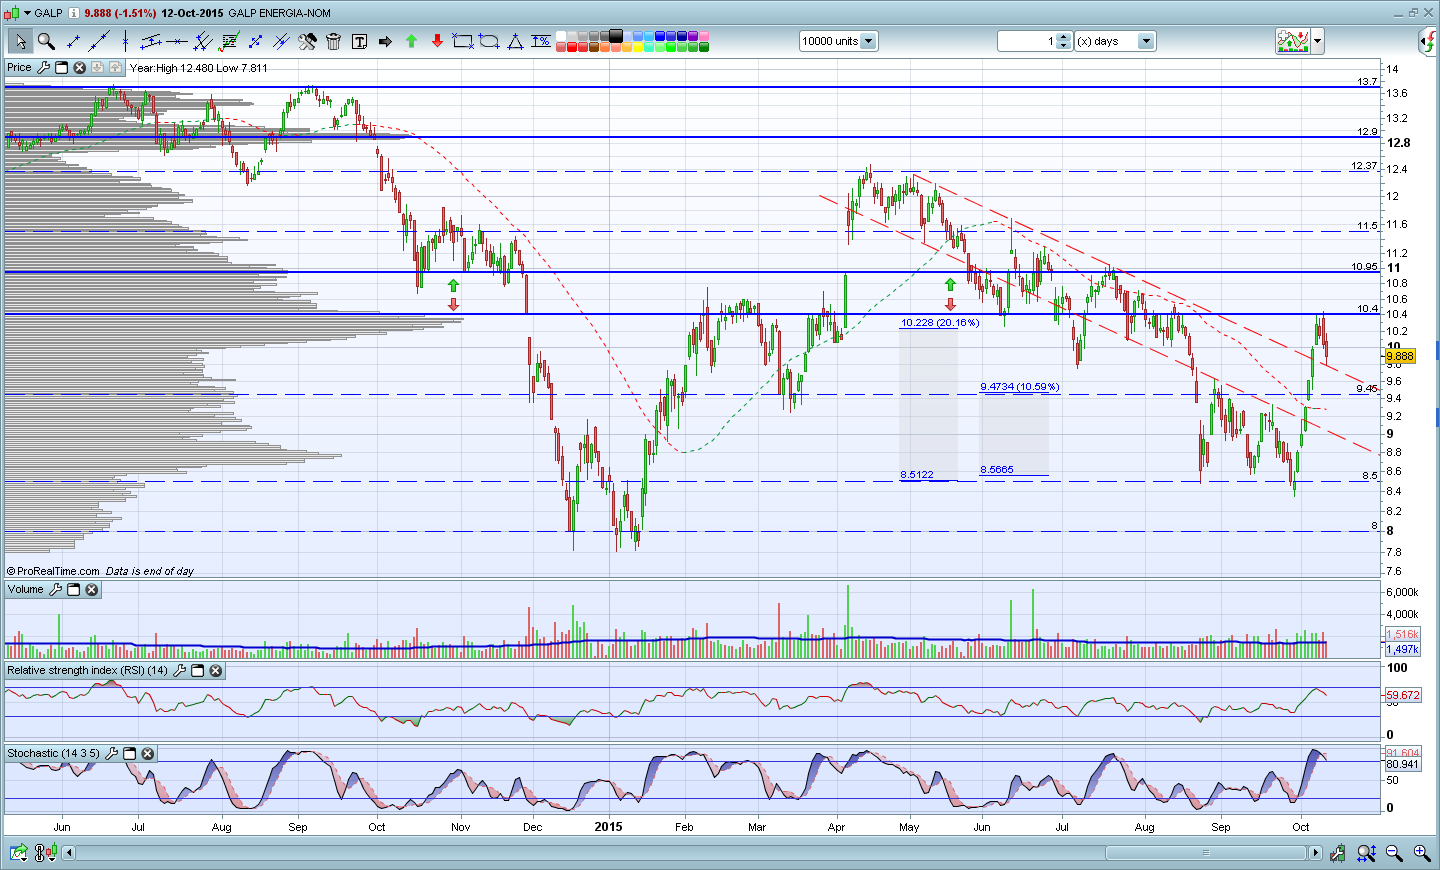
Task: Click the GALP ticker name
Action: pyautogui.click(x=48, y=13)
